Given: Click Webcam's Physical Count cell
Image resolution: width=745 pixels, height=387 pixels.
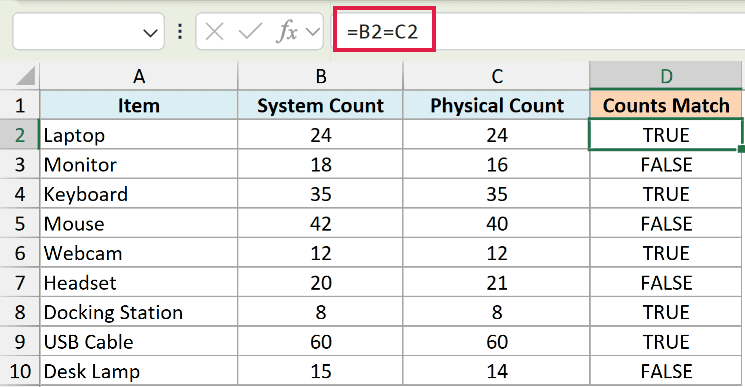Looking at the screenshot, I should point(497,253).
